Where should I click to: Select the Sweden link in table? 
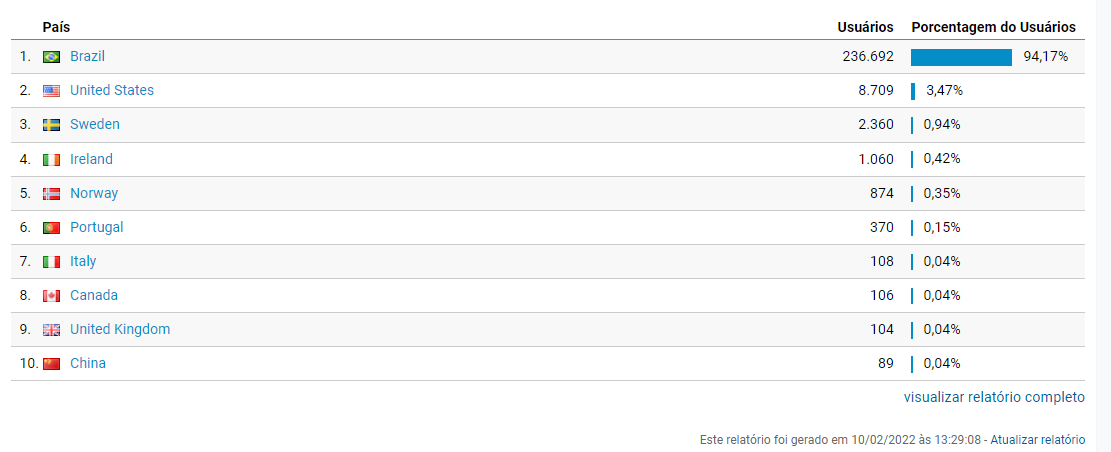tap(95, 125)
